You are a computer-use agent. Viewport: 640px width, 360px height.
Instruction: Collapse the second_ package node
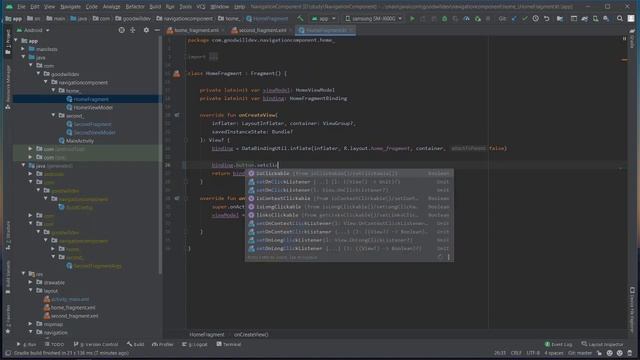53,116
